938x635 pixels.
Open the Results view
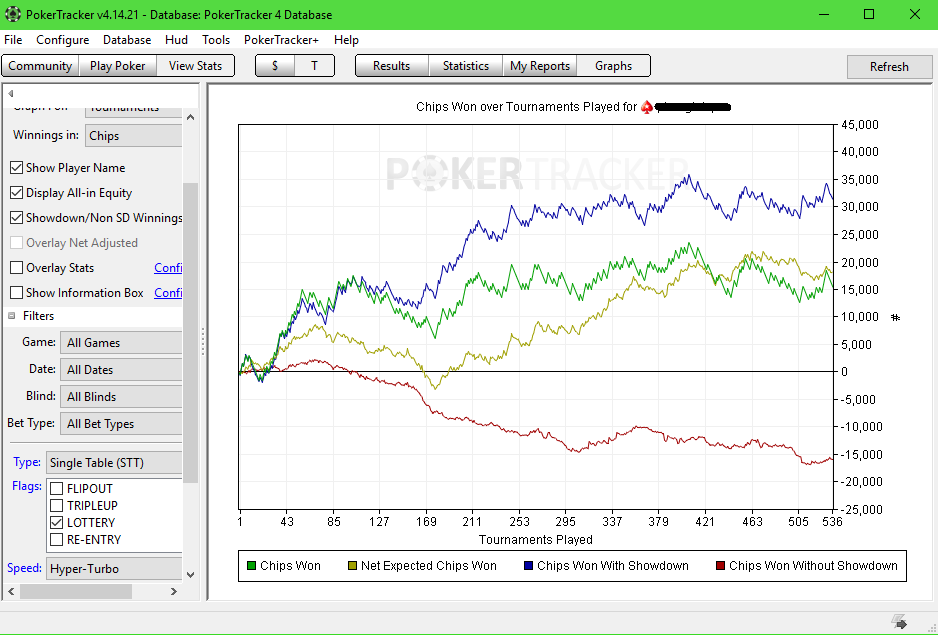pyautogui.click(x=392, y=66)
